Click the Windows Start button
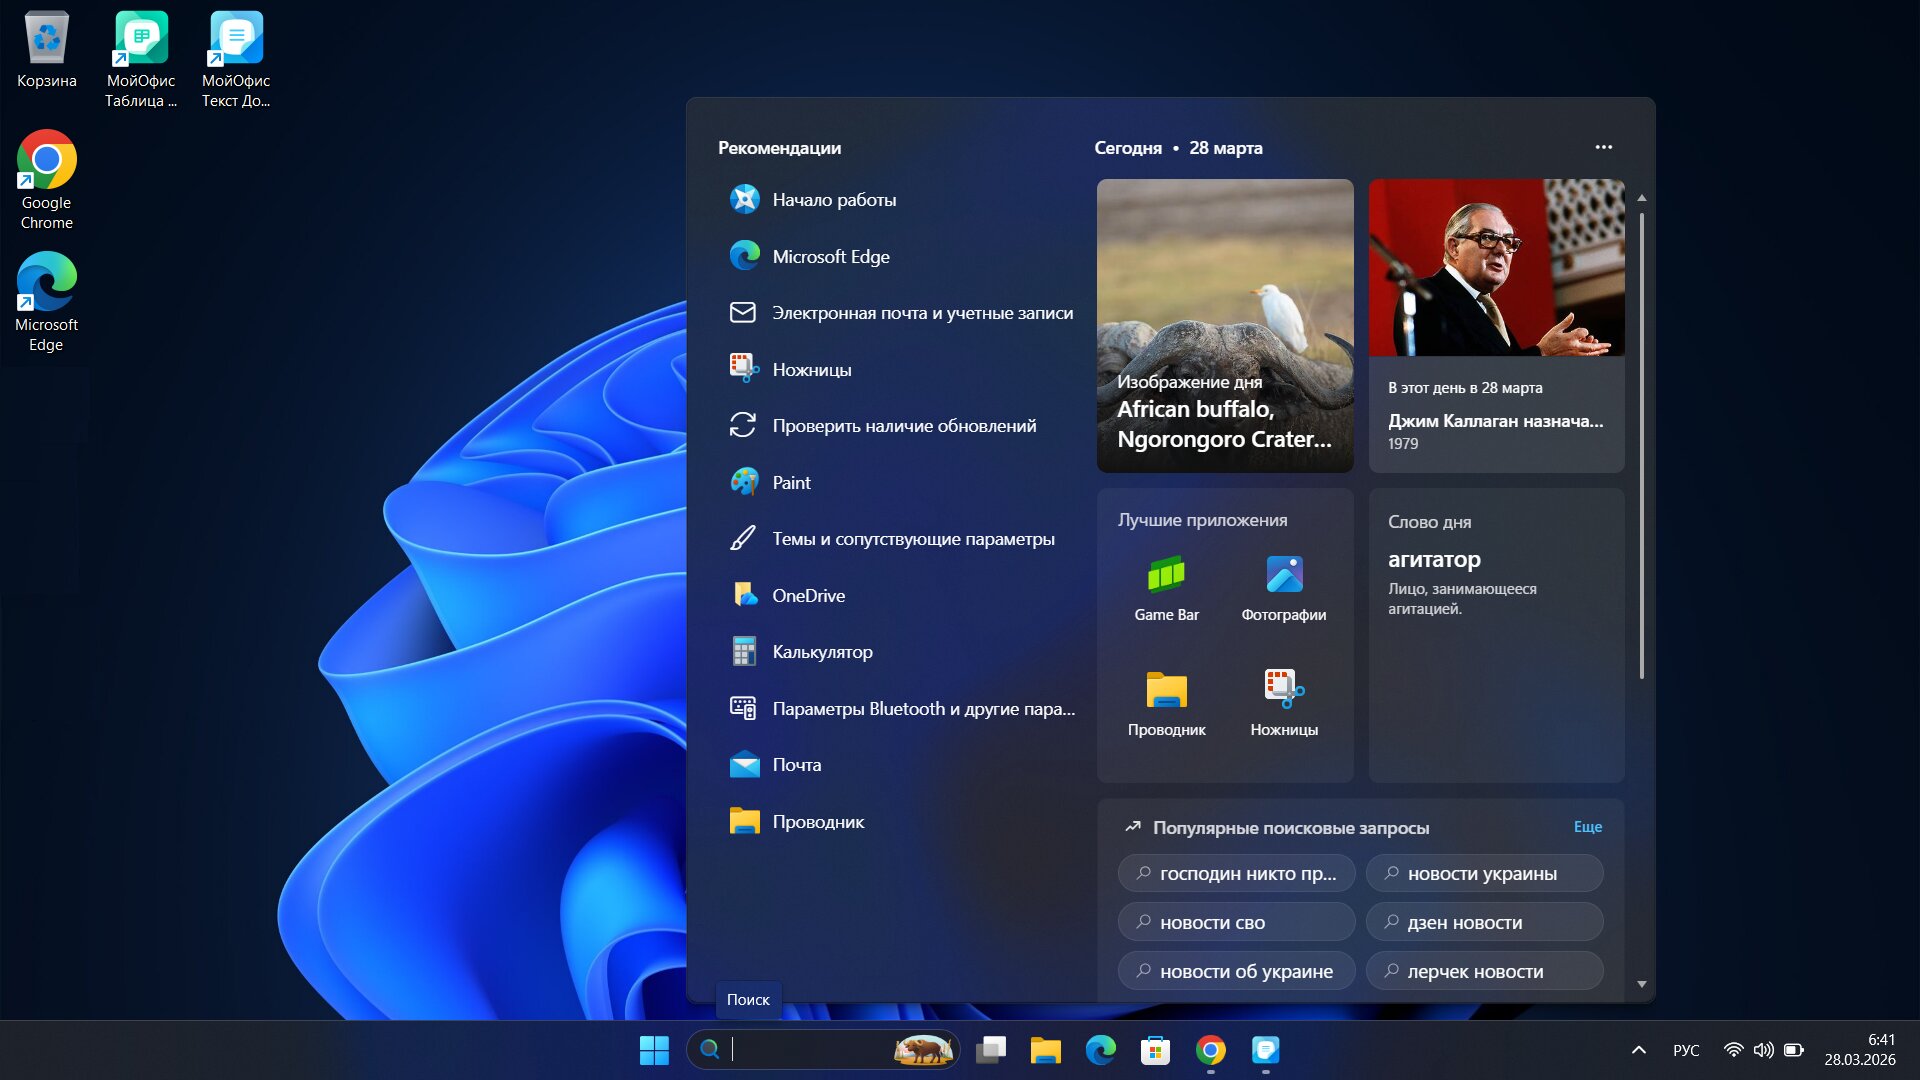This screenshot has height=1080, width=1920. 654,1050
